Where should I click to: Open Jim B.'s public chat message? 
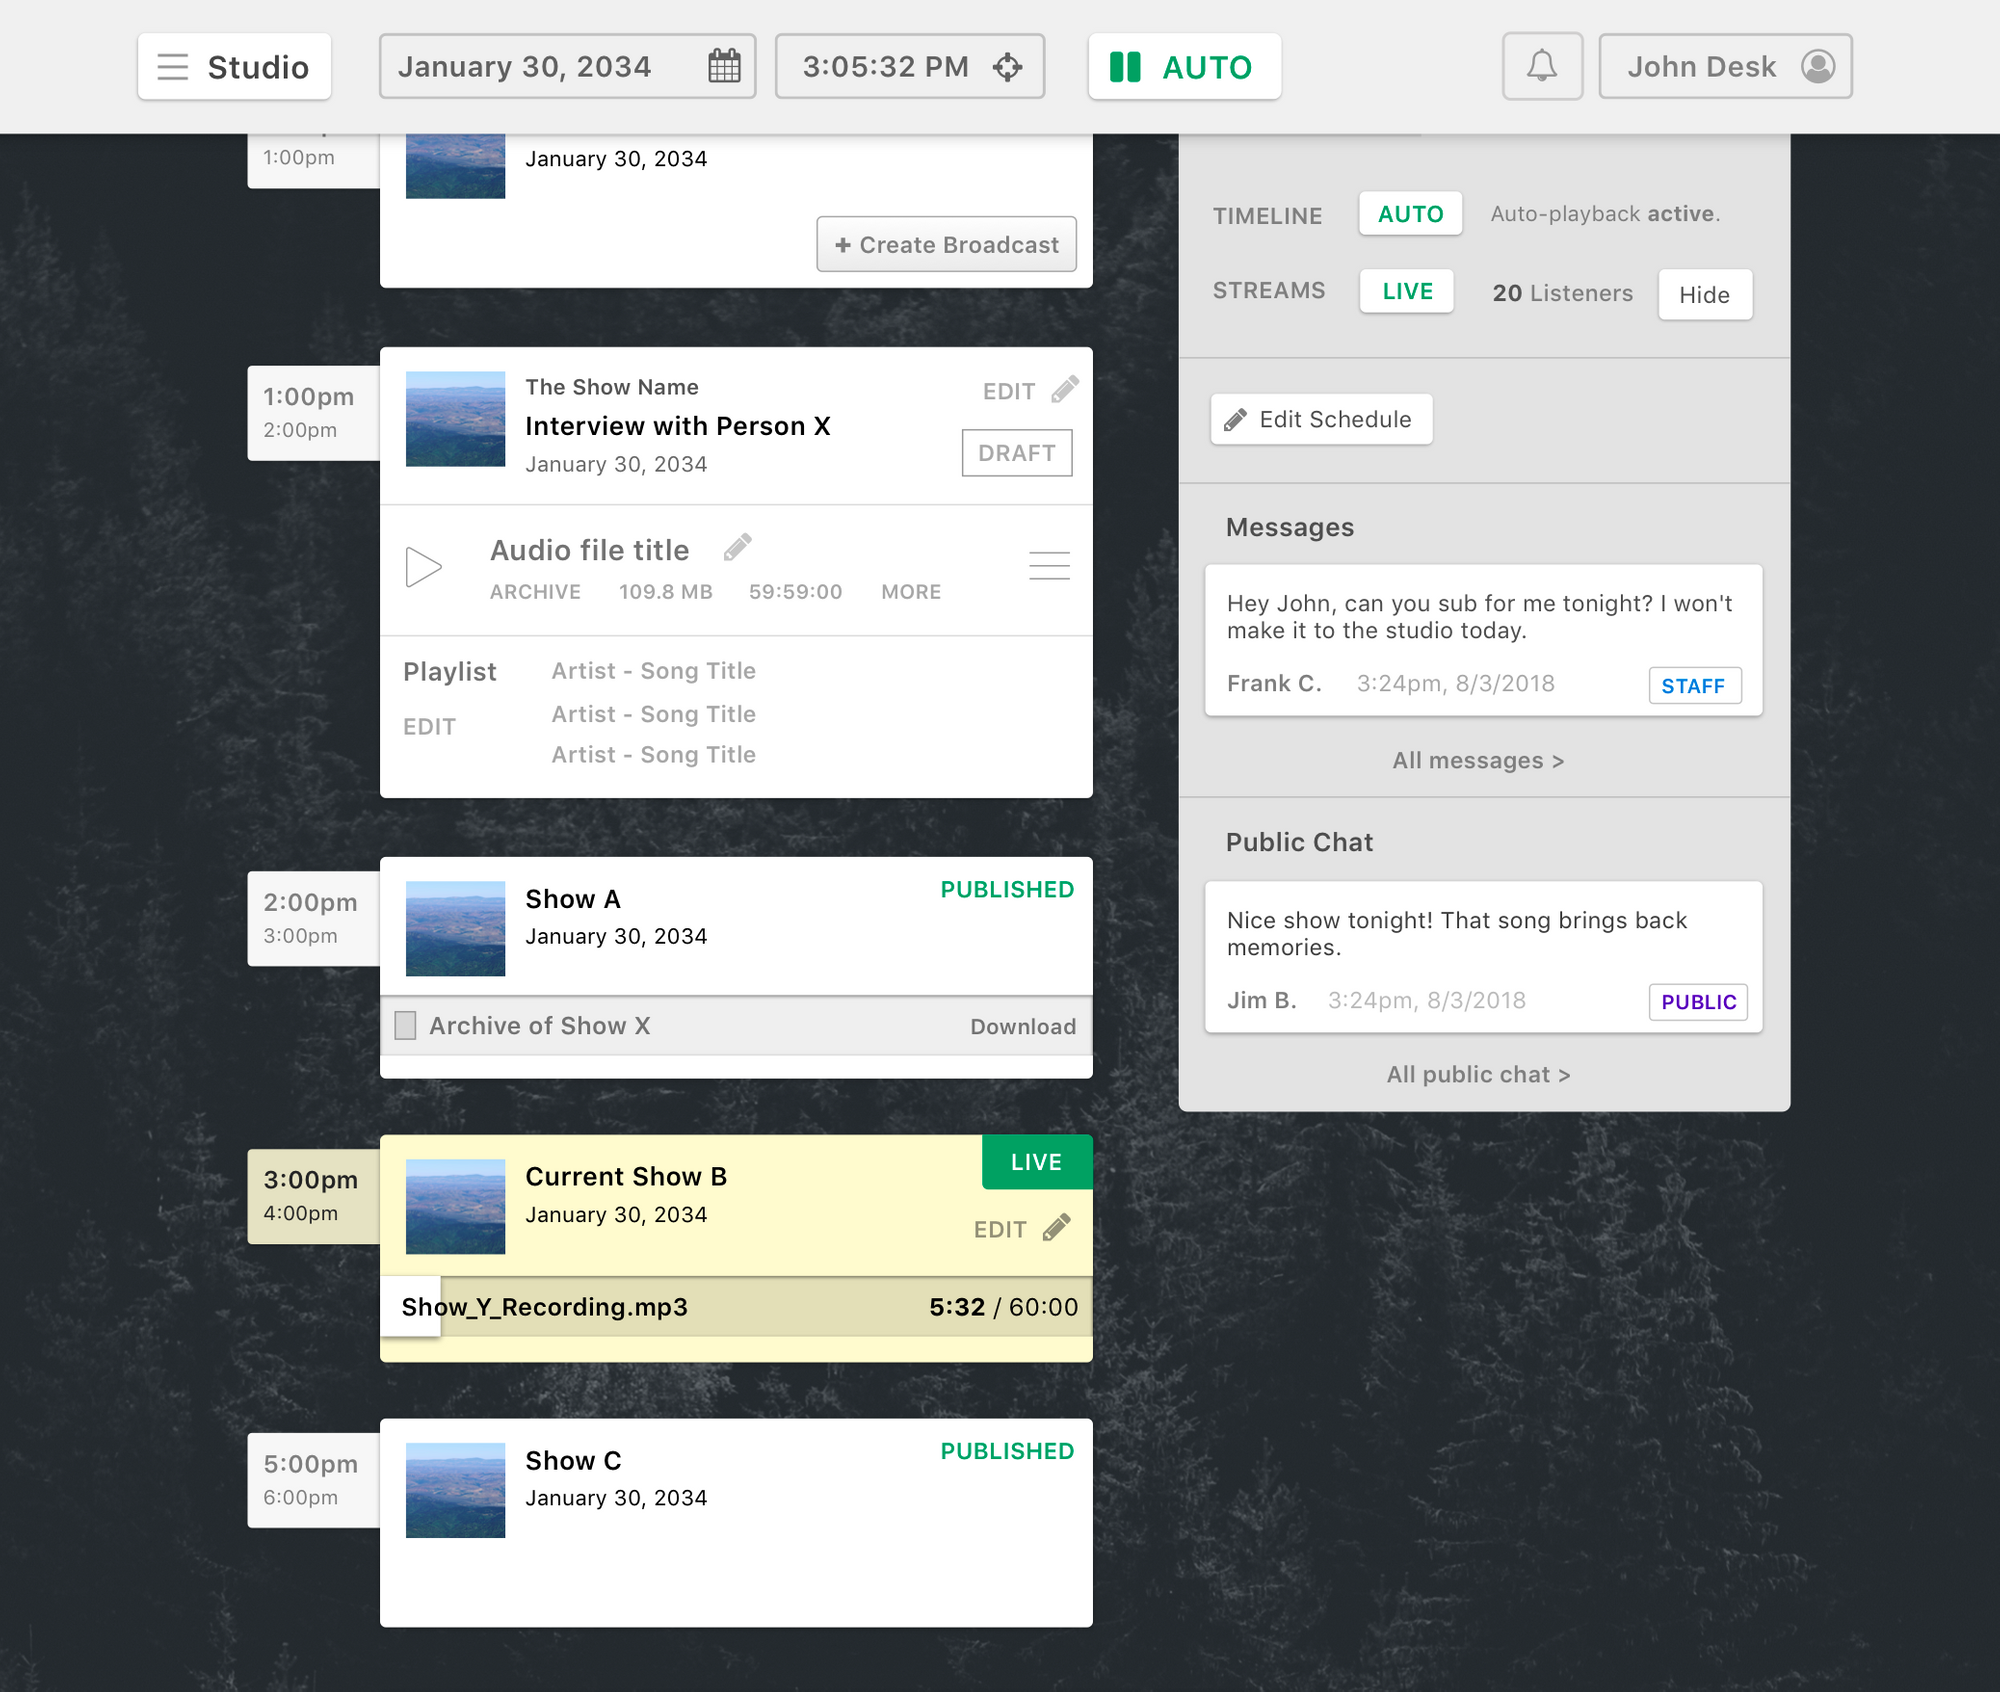(x=1484, y=957)
